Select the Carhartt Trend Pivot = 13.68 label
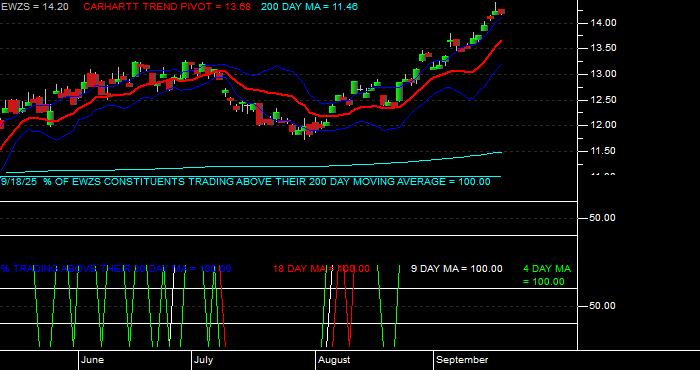This screenshot has width=700, height=370. [167, 7]
